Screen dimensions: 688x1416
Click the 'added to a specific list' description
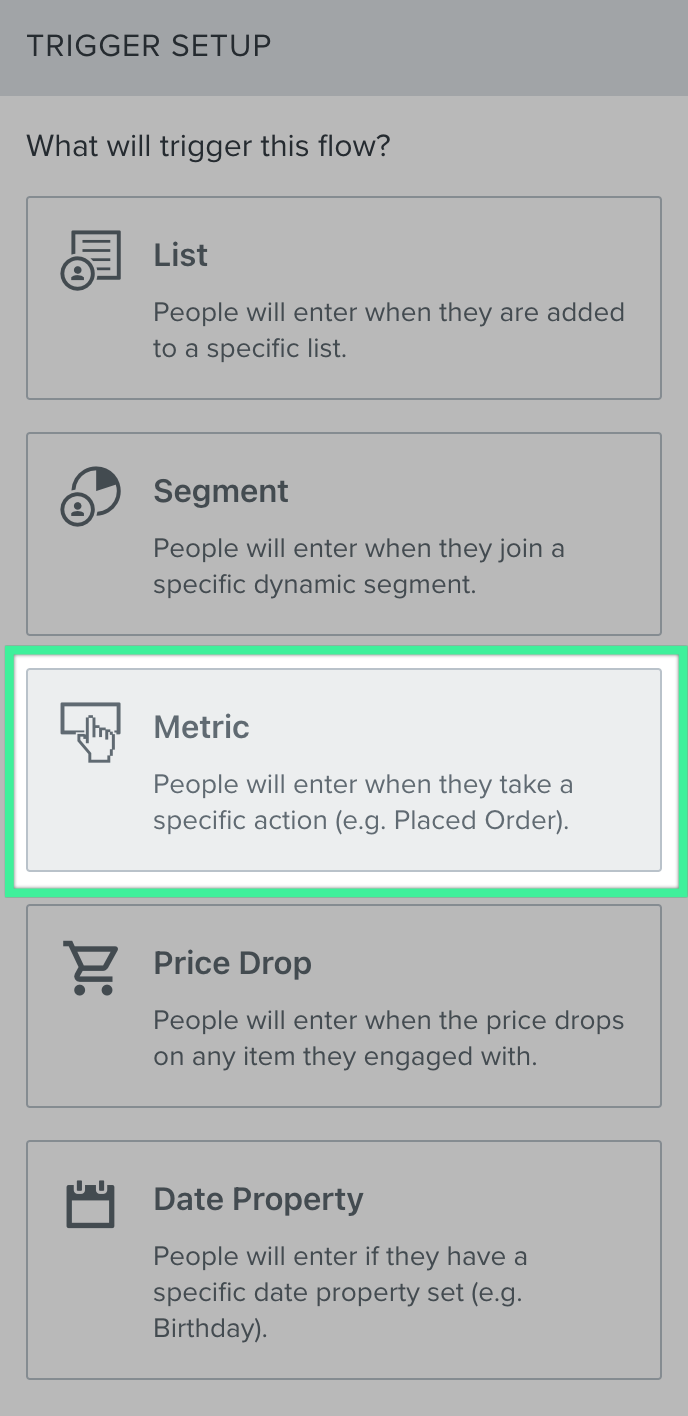point(389,331)
